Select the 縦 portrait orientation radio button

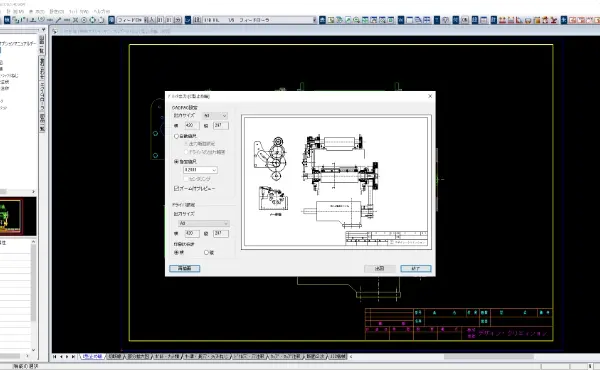pos(206,253)
